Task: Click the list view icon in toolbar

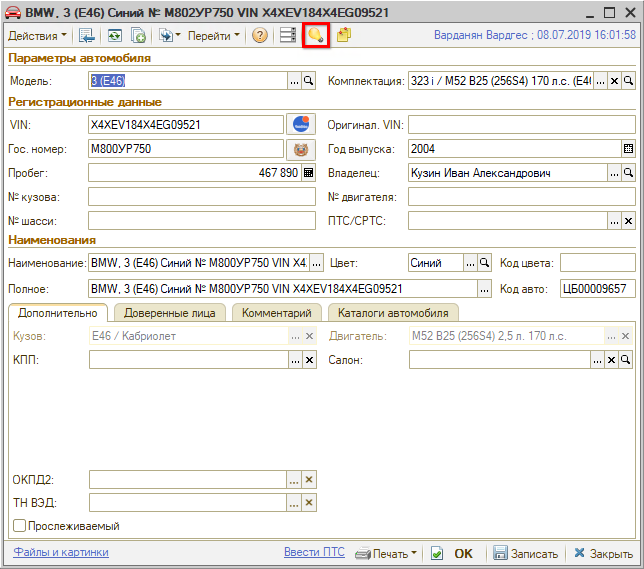Action: coord(288,35)
